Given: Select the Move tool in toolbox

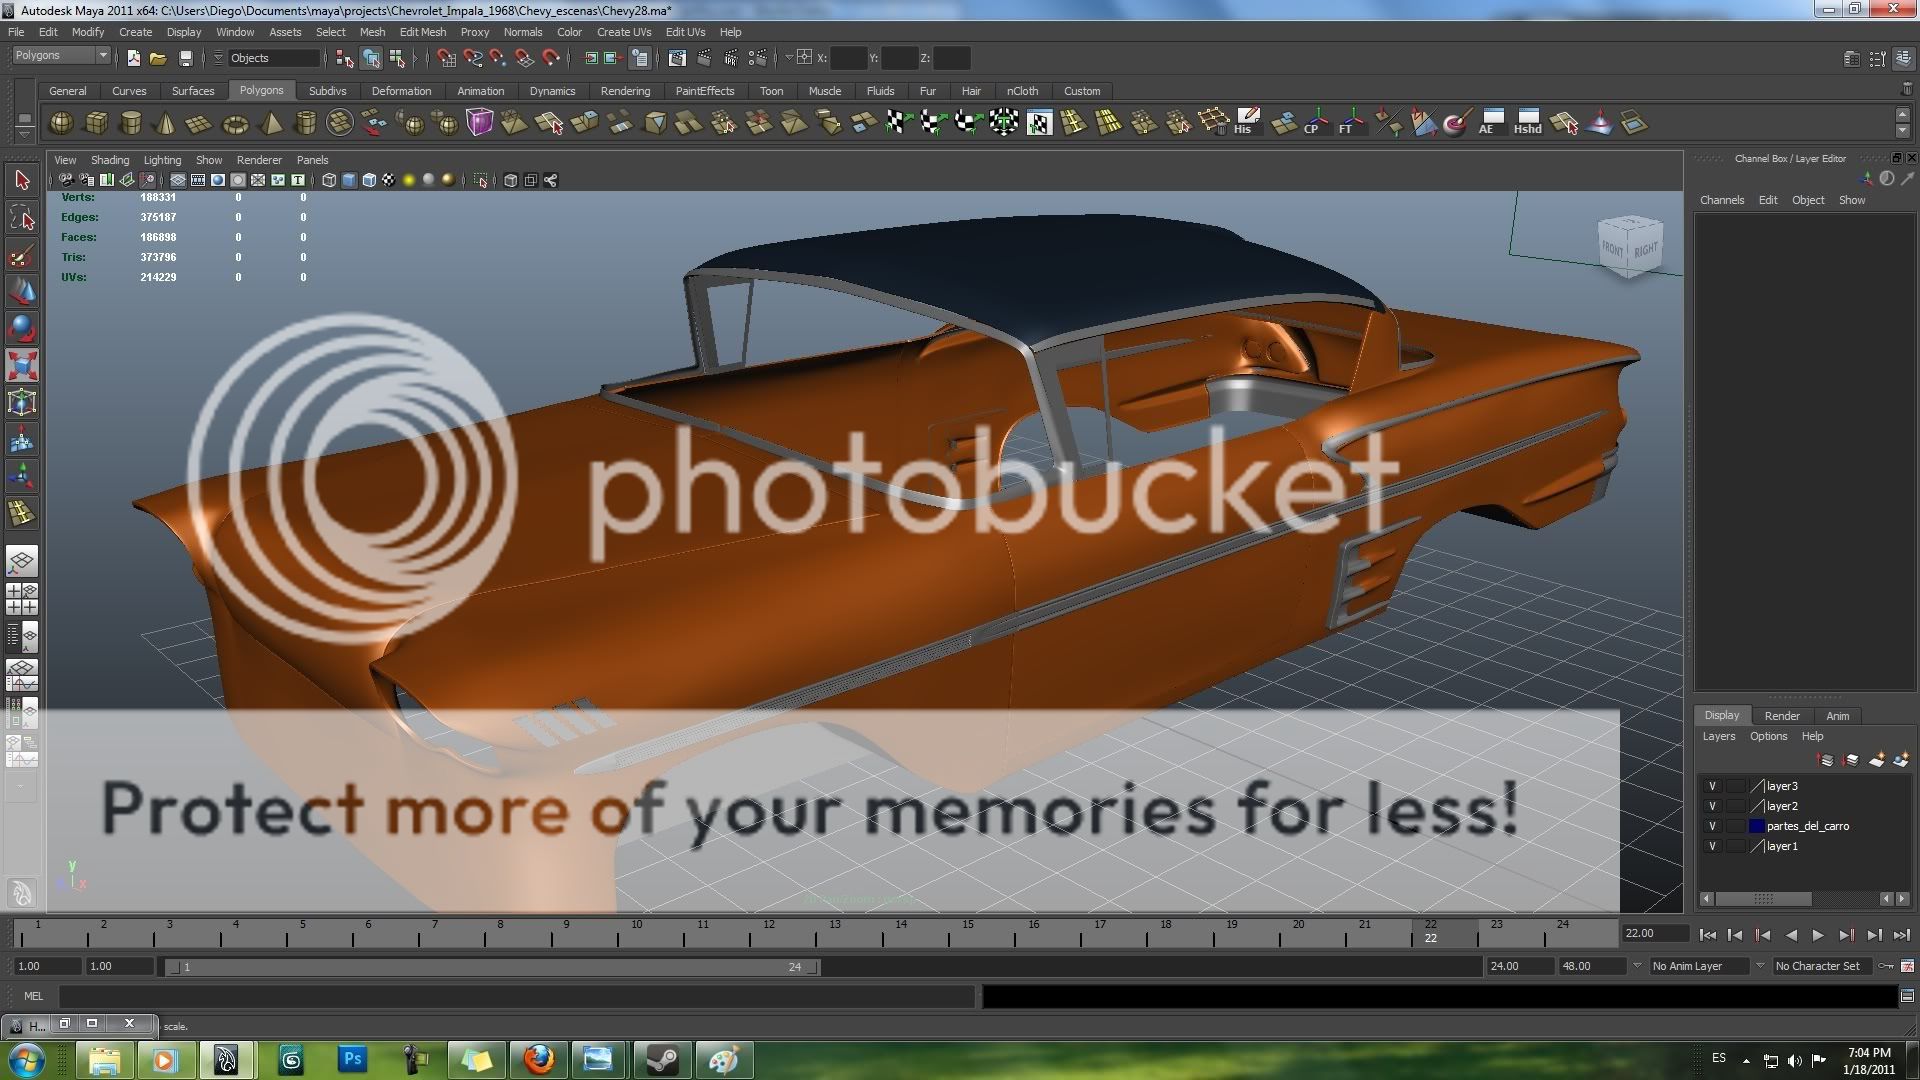Looking at the screenshot, I should pos(22,292).
